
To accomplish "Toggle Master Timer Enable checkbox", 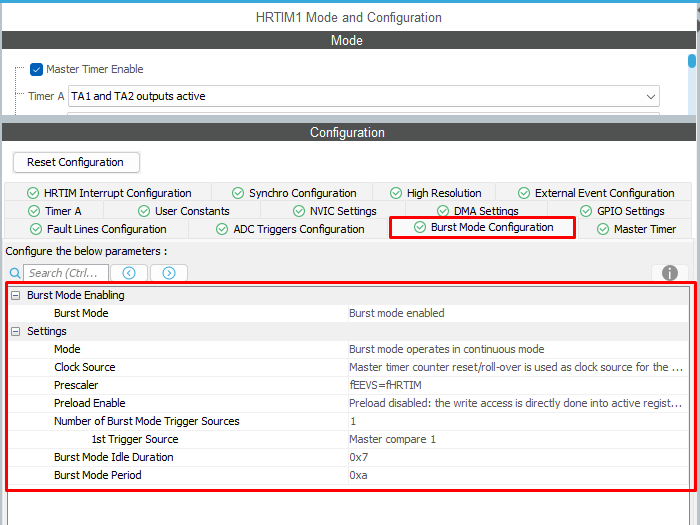I will (x=36, y=69).
